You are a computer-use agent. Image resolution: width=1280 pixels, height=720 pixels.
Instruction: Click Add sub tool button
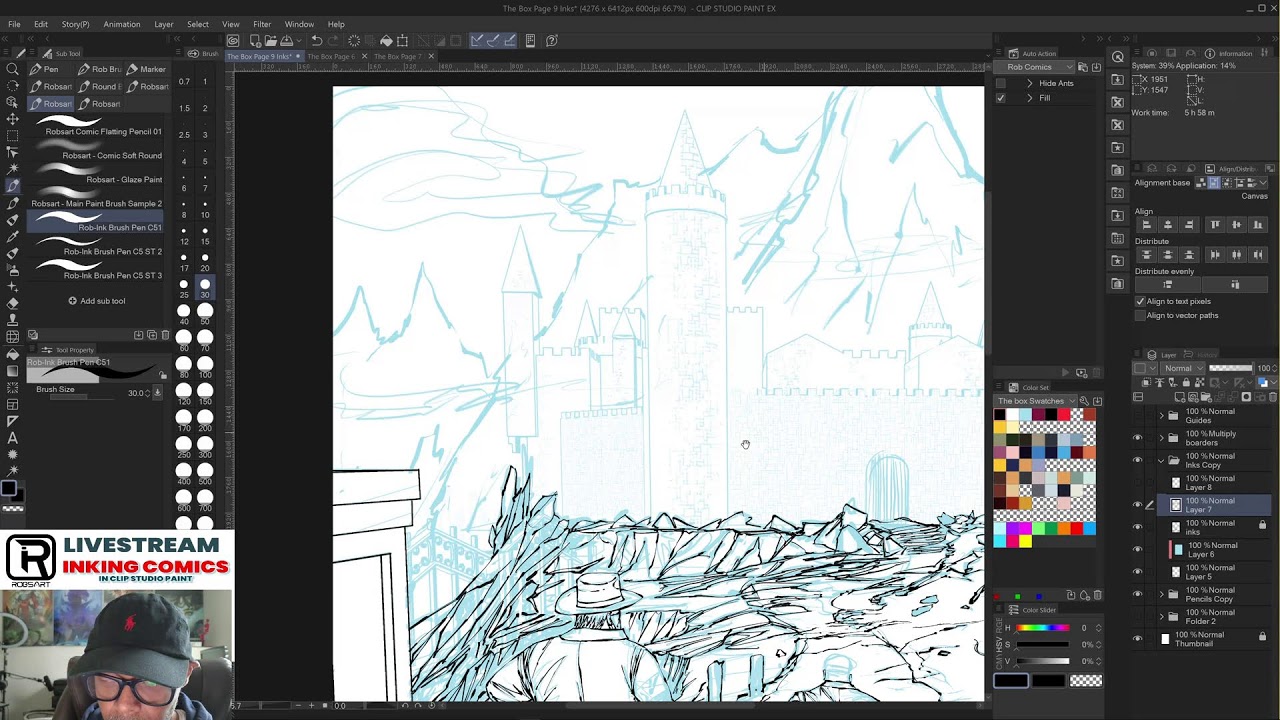click(x=97, y=301)
